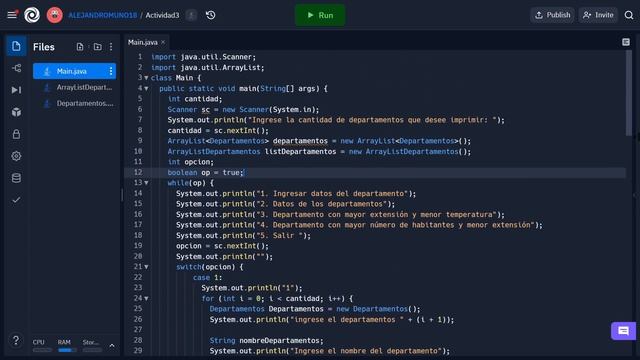Click on "boolean op = true;" line
Screen dimensions: 640x360
[206, 172]
